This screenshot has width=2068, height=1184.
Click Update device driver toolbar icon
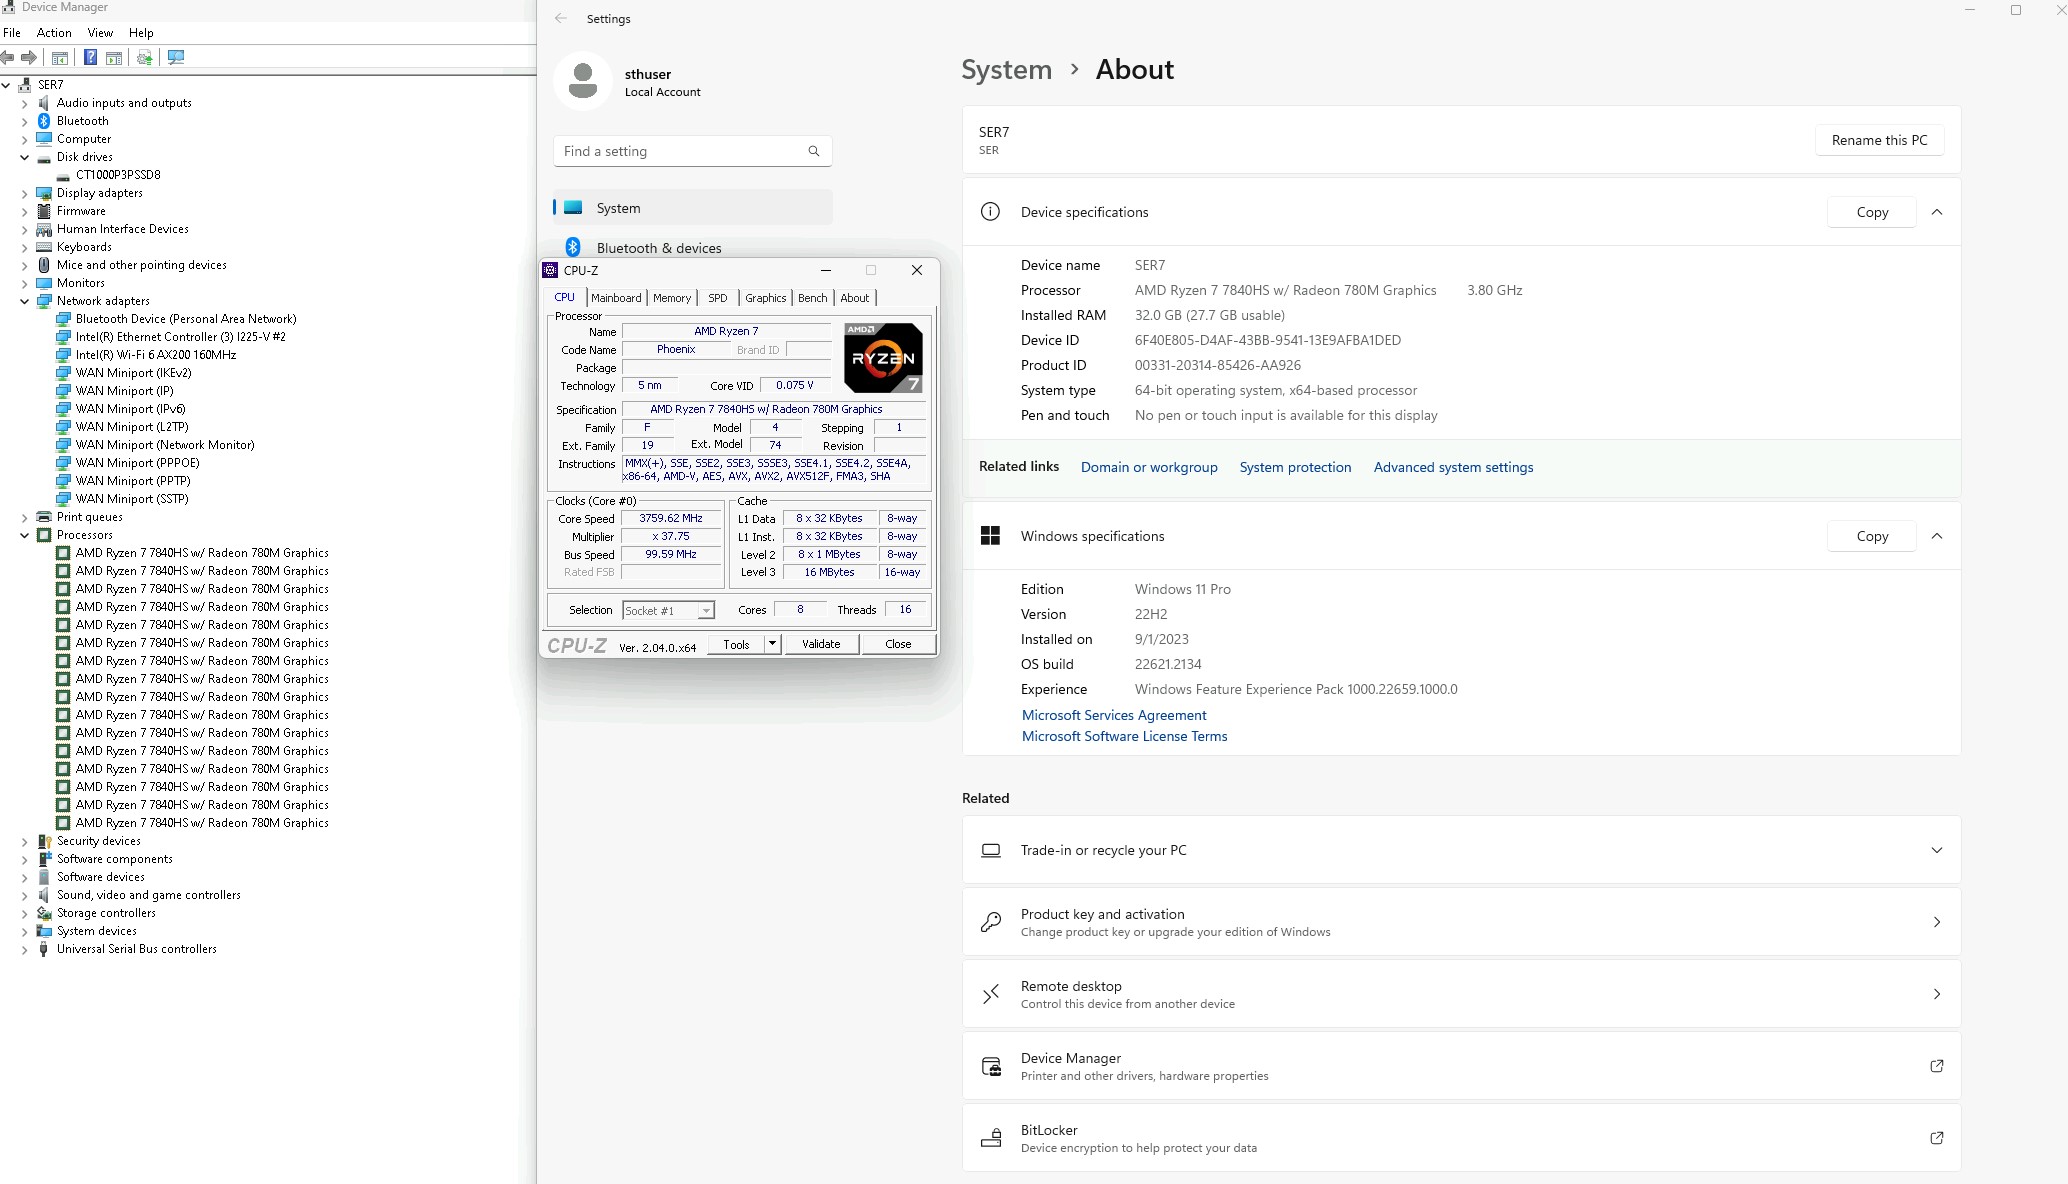145,58
